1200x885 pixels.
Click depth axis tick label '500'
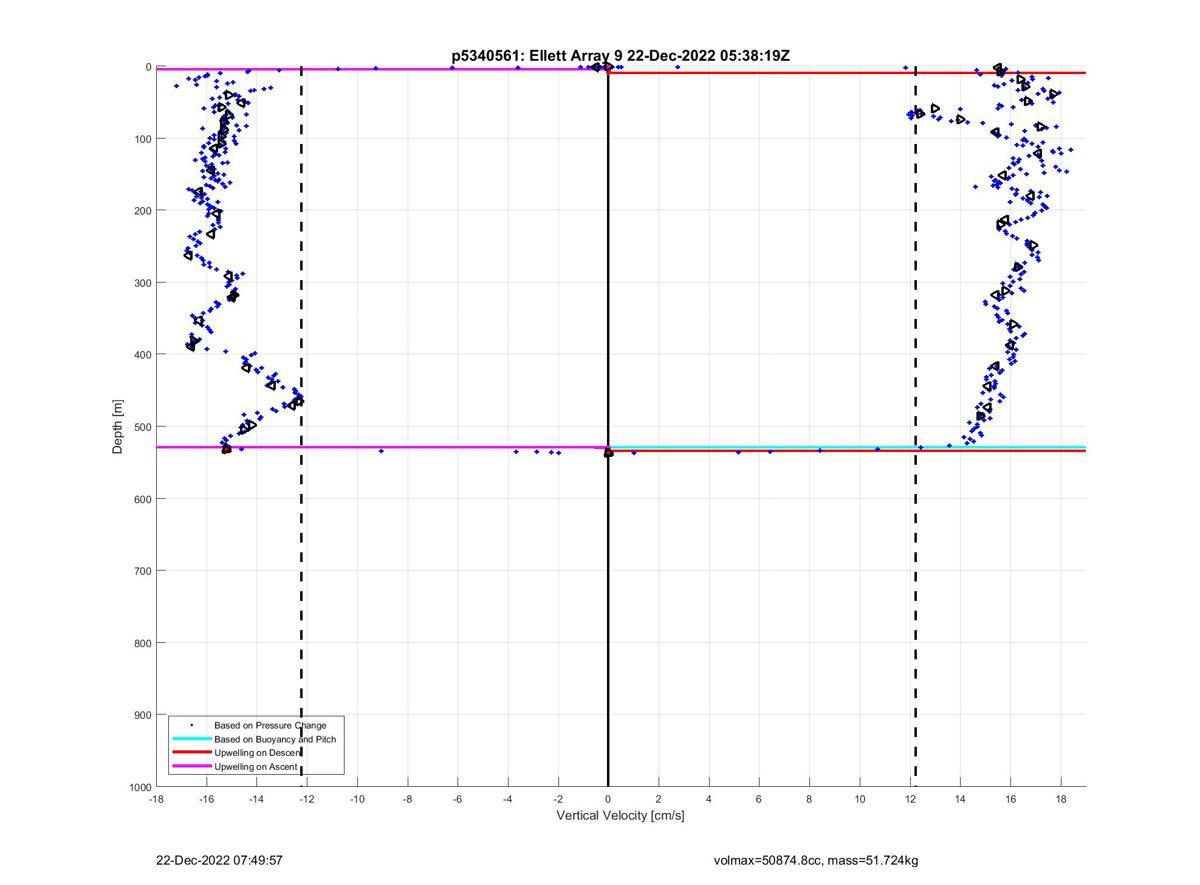(142, 427)
